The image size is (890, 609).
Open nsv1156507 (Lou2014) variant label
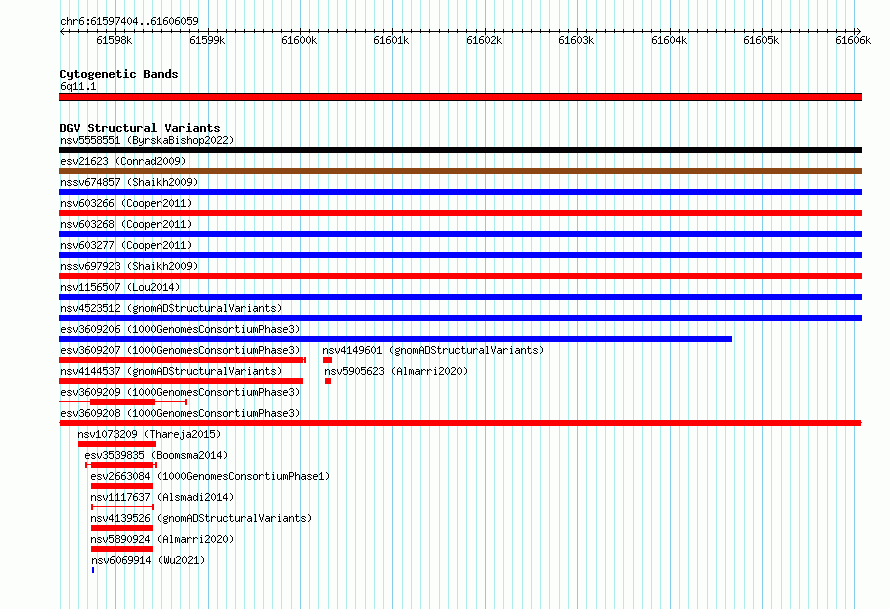pyautogui.click(x=120, y=287)
